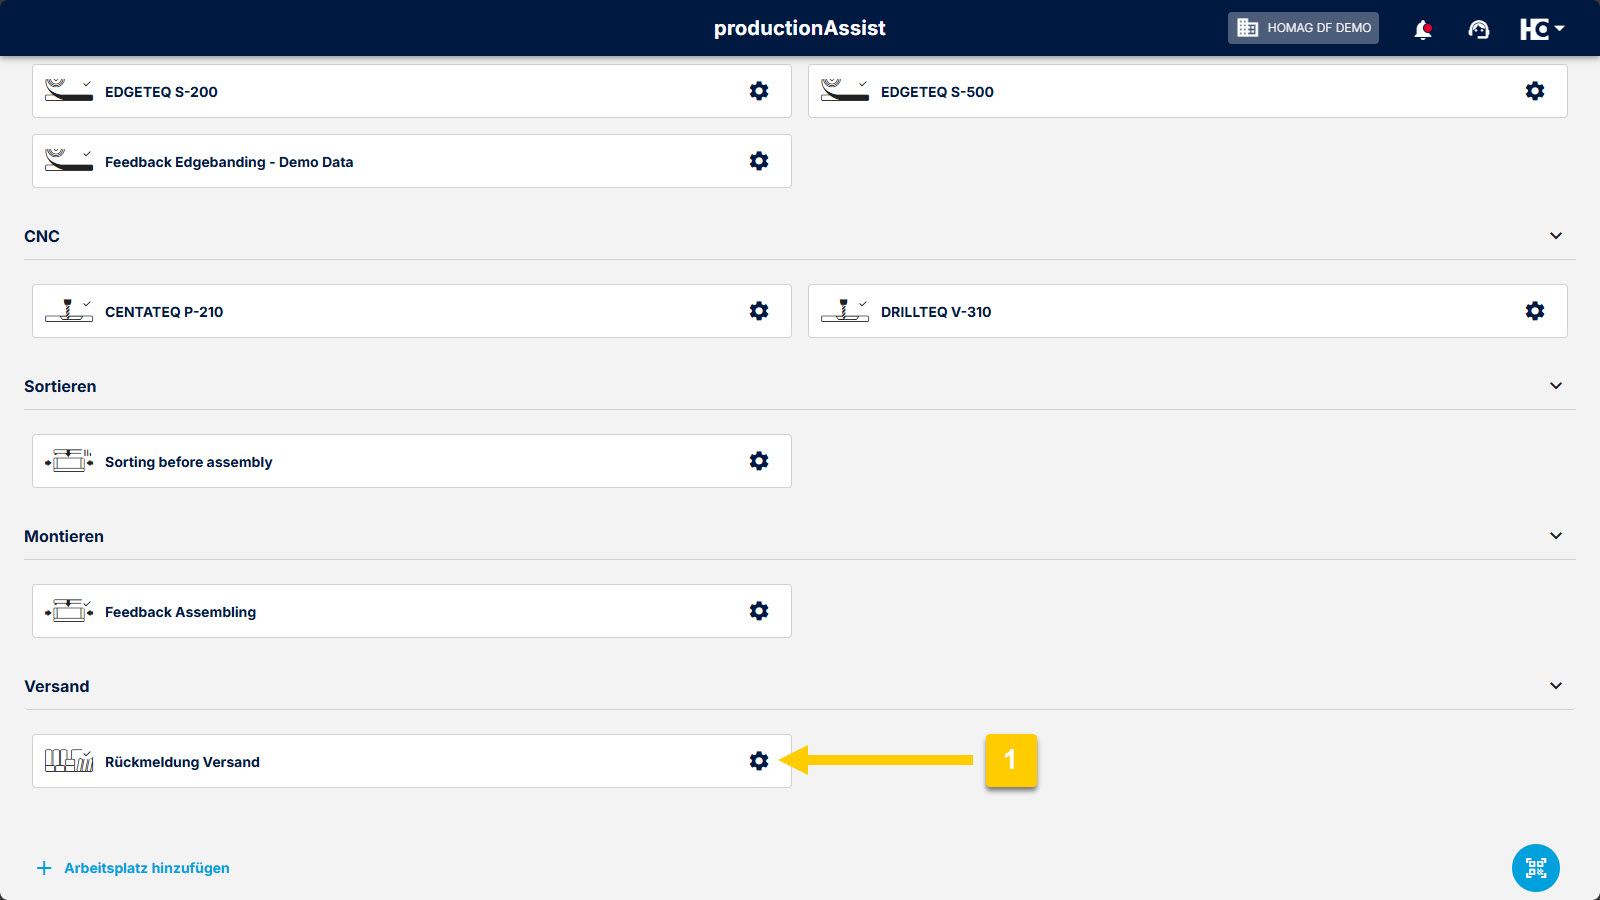Viewport: 1600px width, 900px height.
Task: Collapse the Sortieren section chevron
Action: (1555, 386)
